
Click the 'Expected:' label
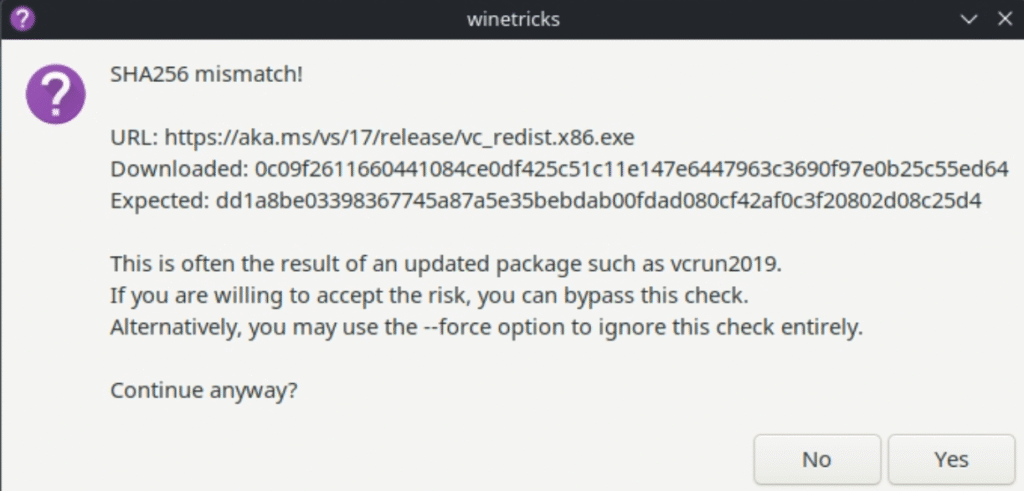tap(160, 201)
